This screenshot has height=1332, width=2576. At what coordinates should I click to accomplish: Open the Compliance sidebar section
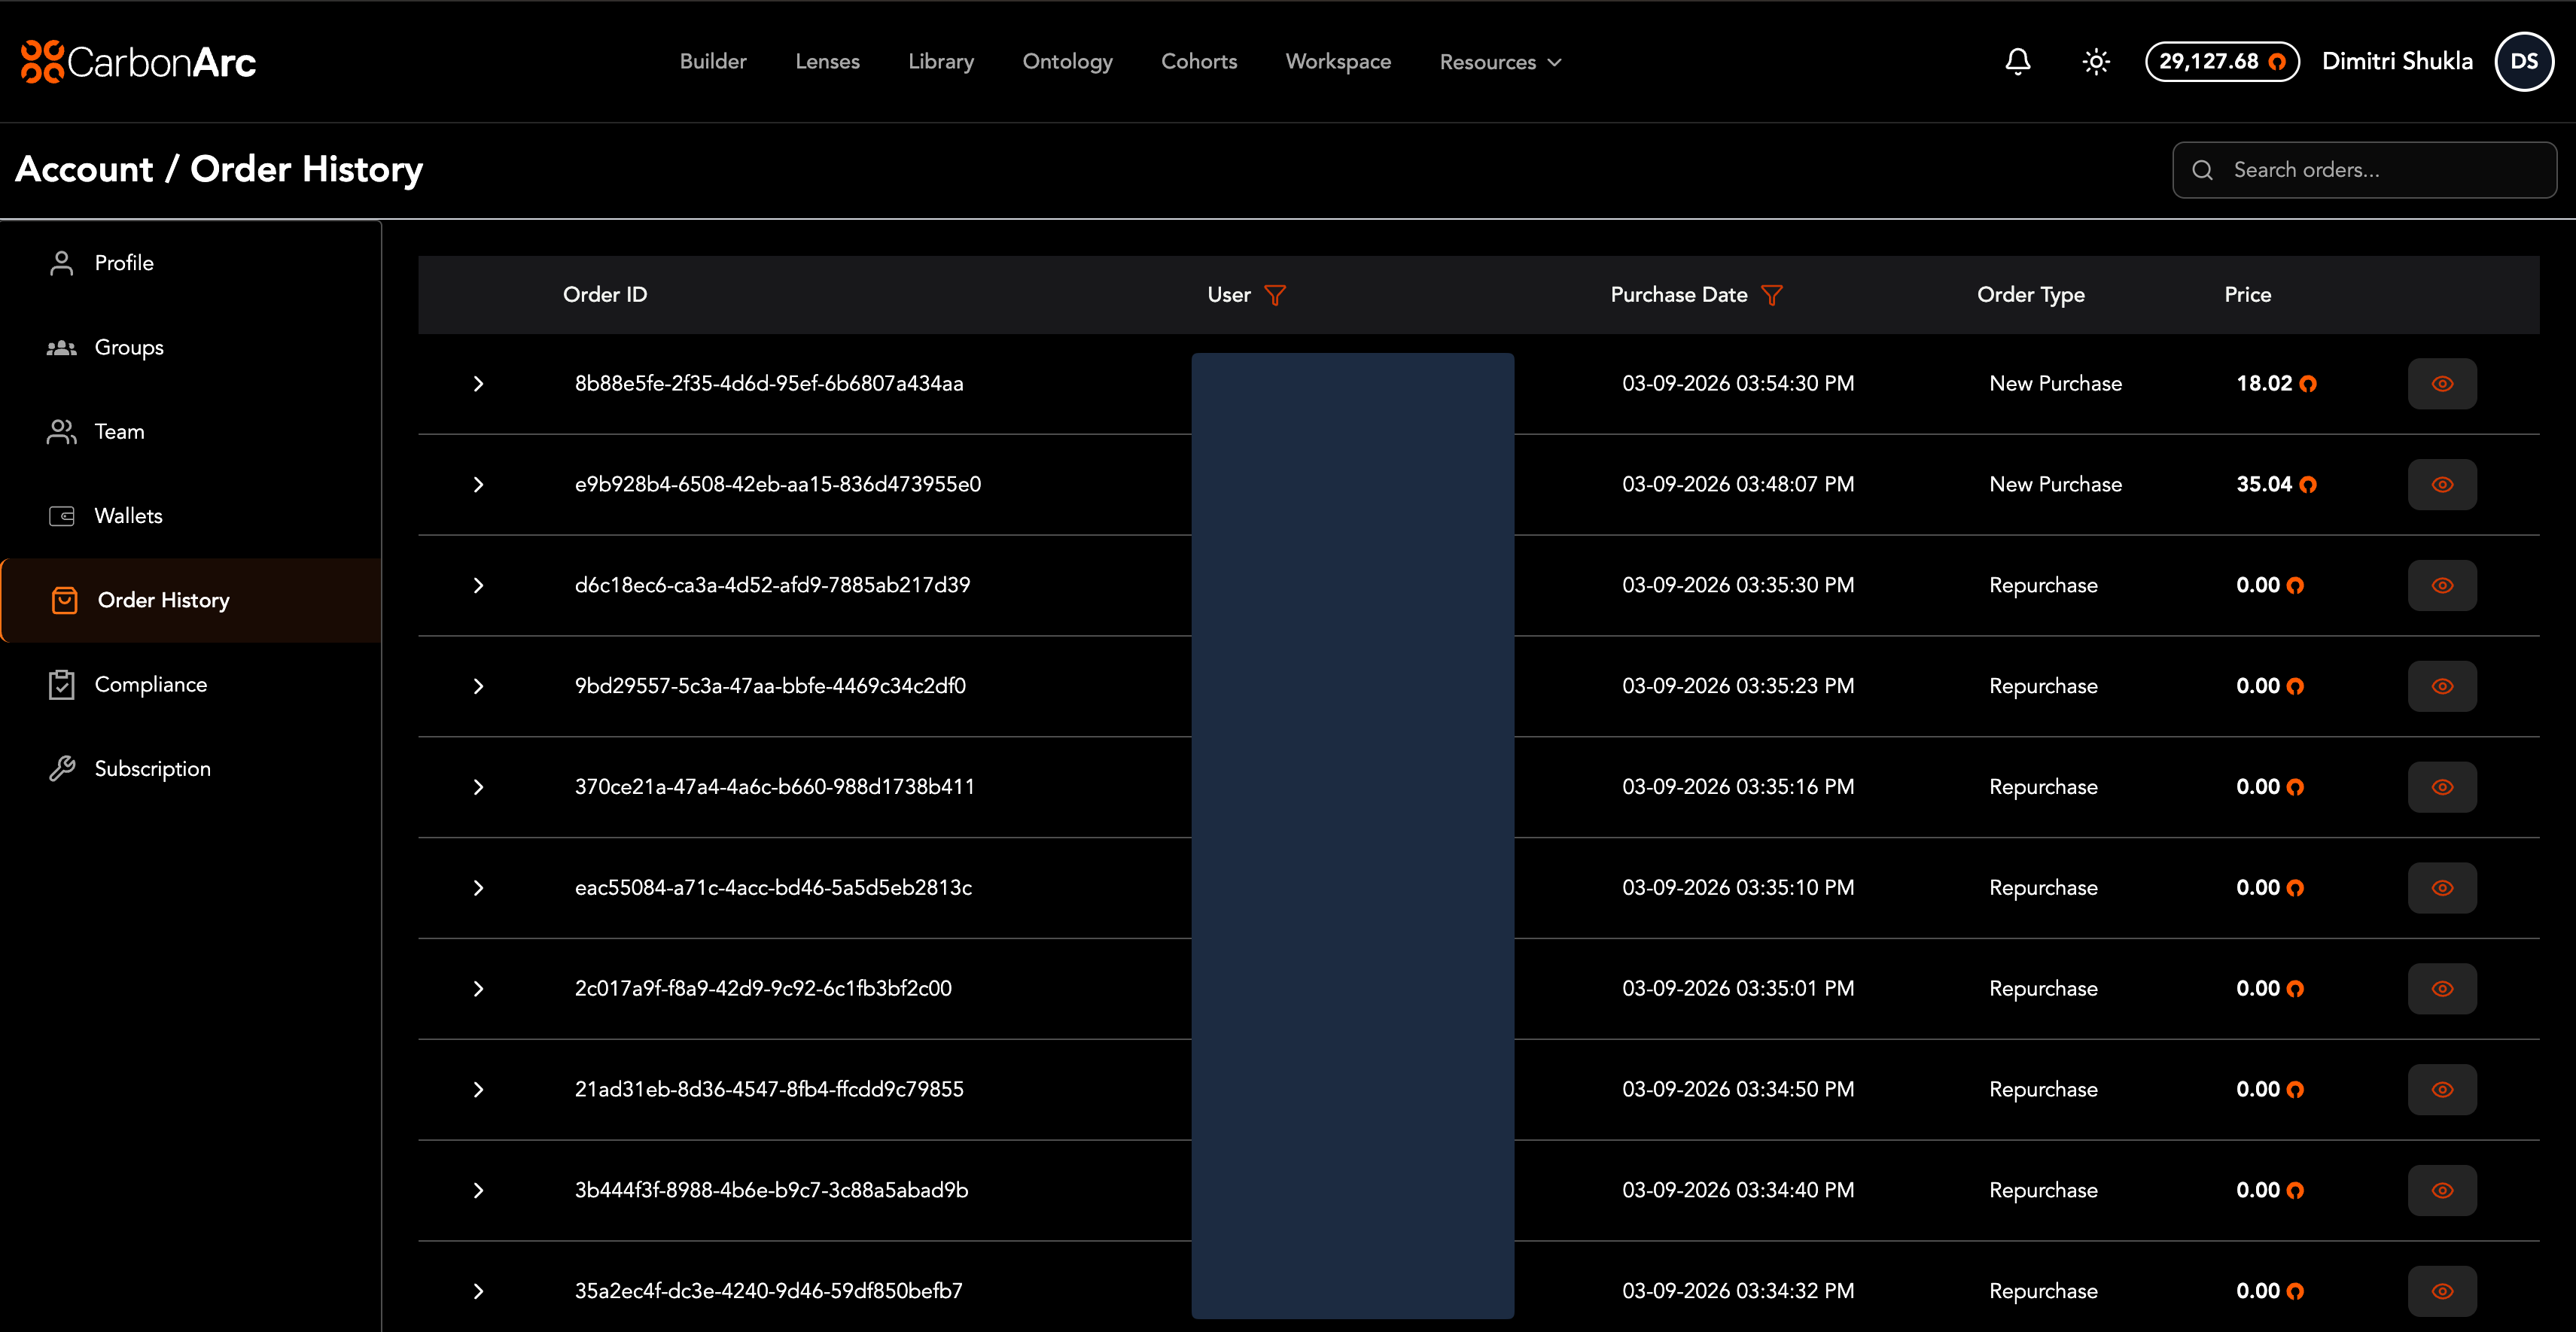point(150,685)
